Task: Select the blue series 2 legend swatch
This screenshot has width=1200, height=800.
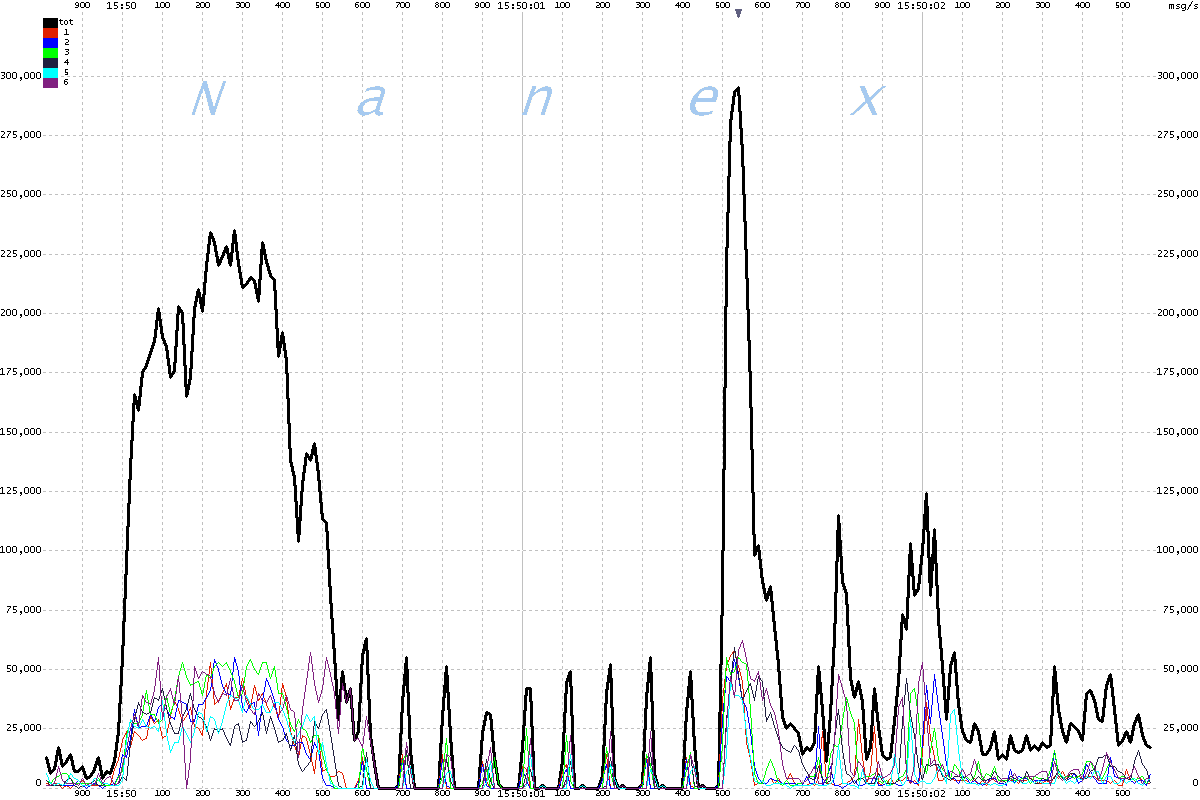Action: [x=50, y=42]
